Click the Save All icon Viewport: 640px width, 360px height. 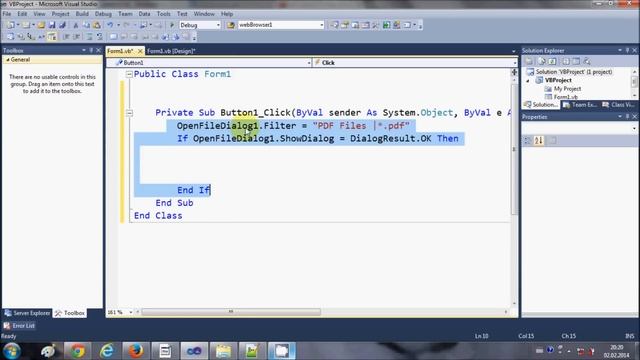tap(62, 25)
